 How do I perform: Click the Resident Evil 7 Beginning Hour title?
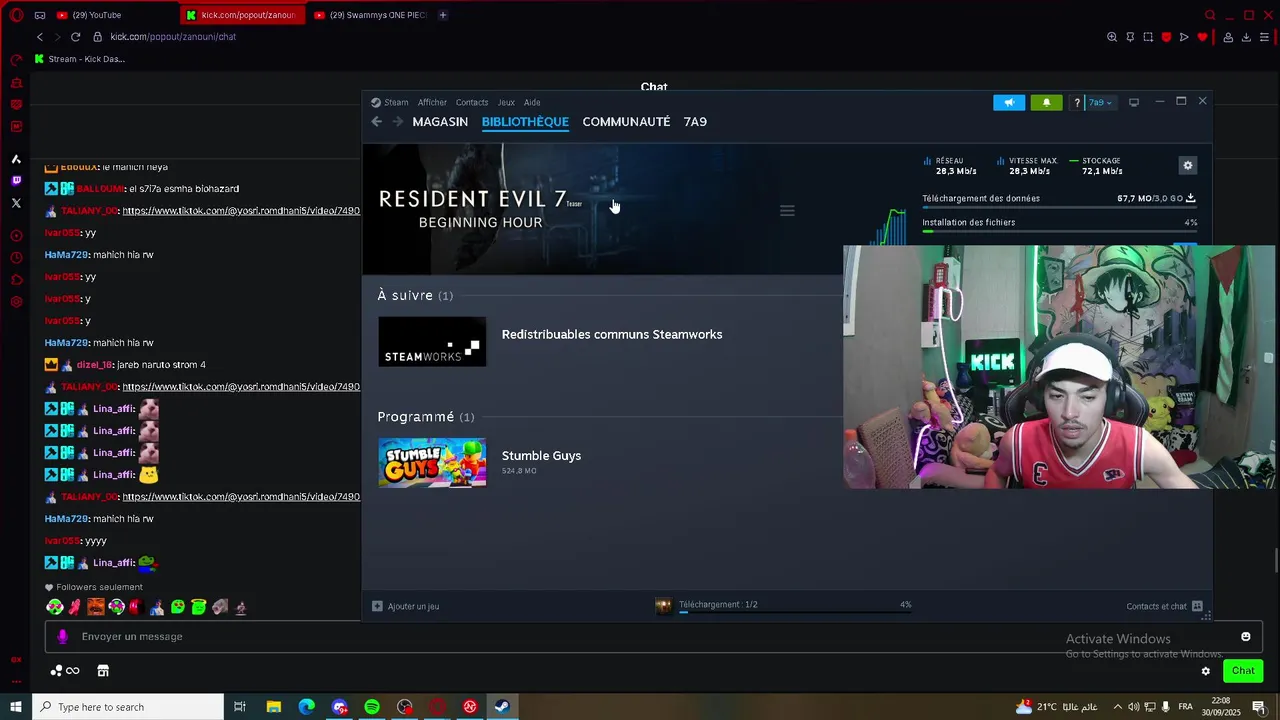click(x=480, y=209)
